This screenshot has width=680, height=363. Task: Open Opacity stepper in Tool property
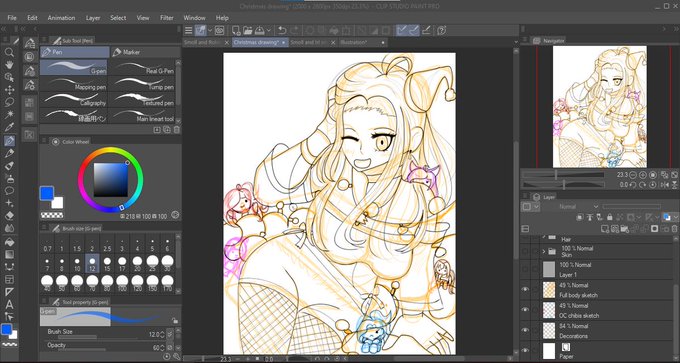click(x=162, y=348)
